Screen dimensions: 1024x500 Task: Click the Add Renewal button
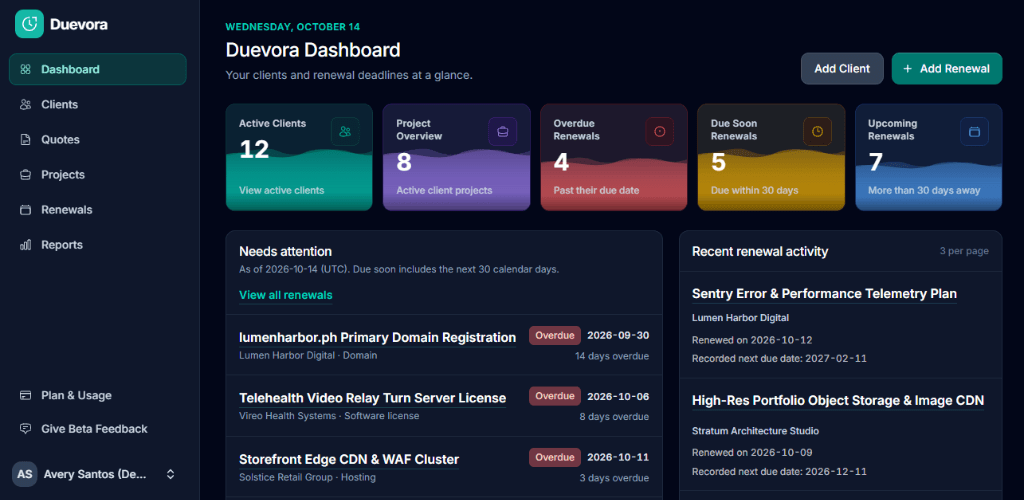click(x=947, y=69)
